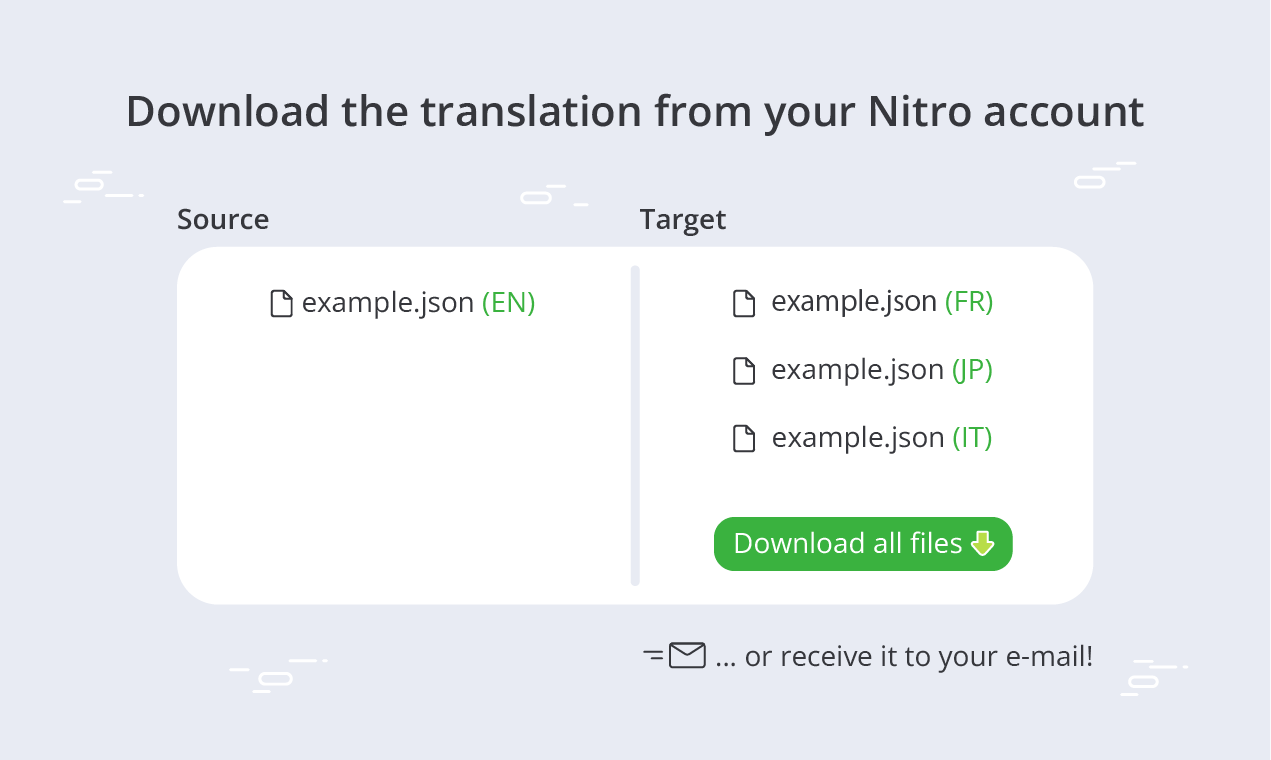
Task: Click the file icon beside example.json (JP)
Action: (x=744, y=371)
